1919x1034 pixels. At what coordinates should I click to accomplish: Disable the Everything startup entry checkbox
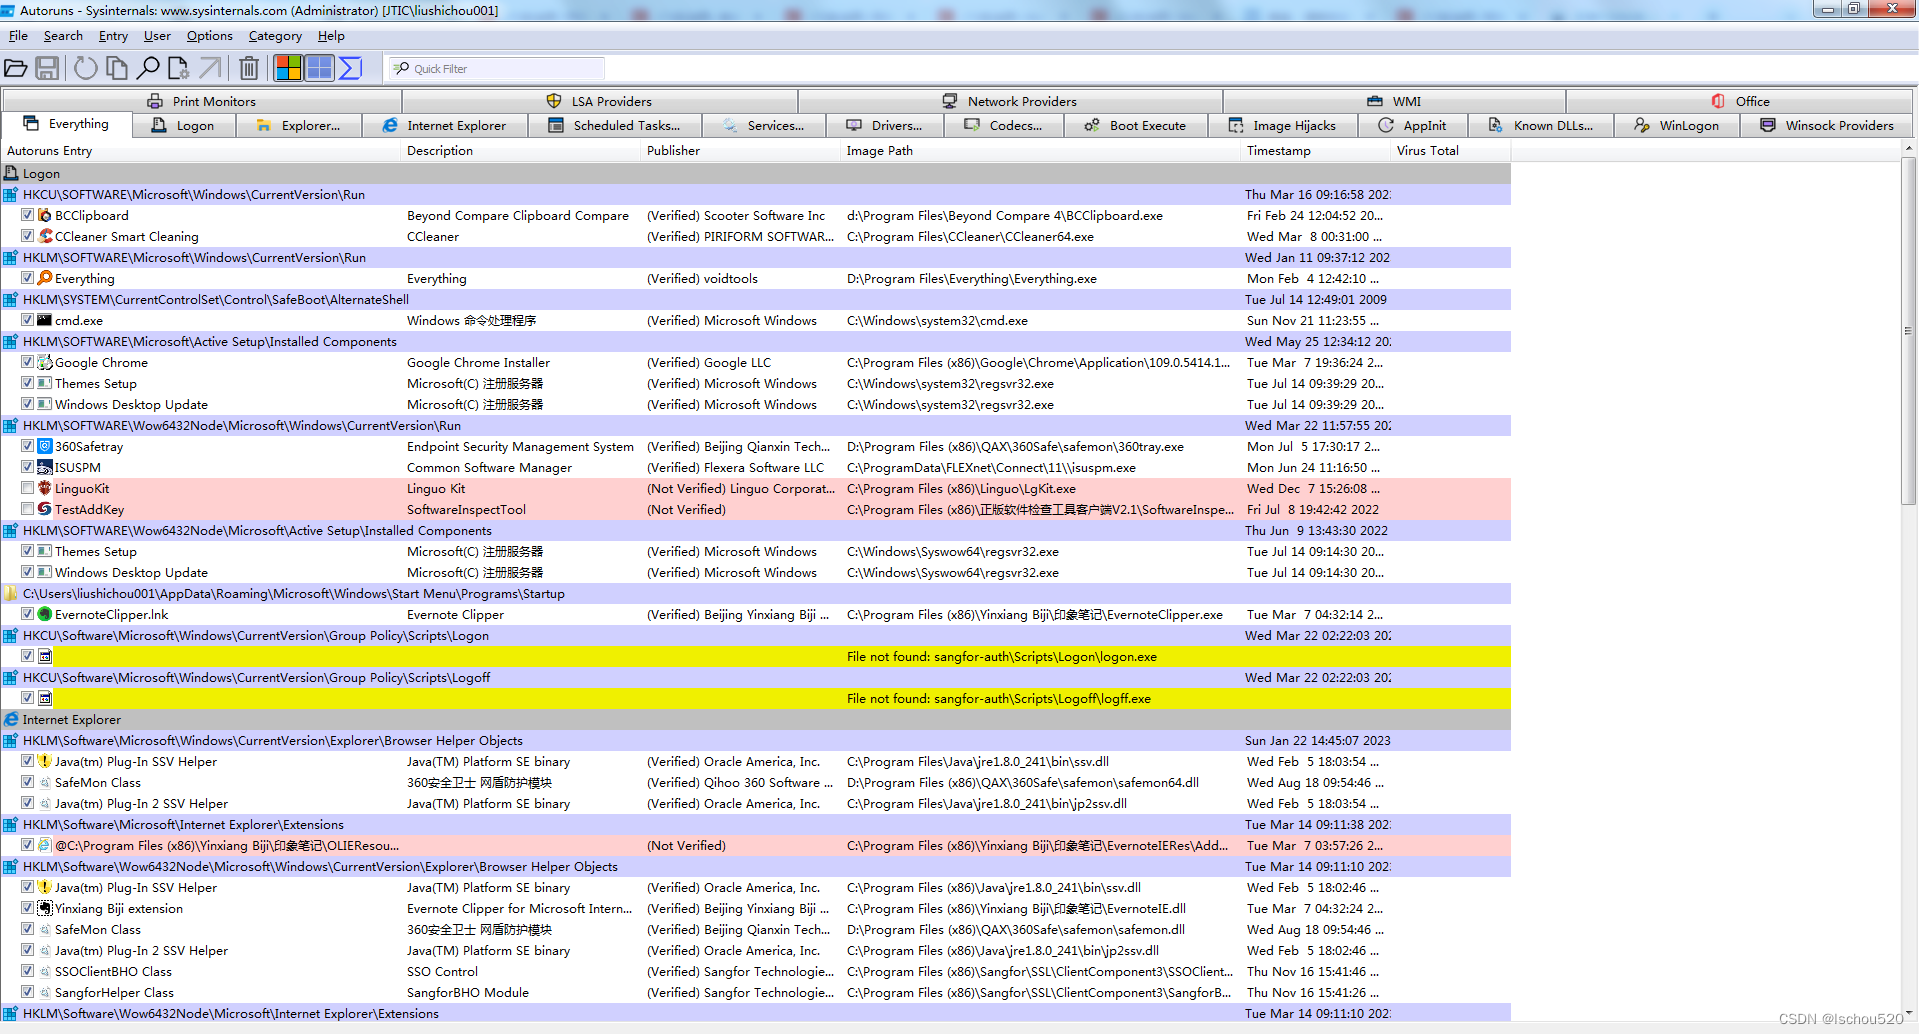(x=28, y=278)
